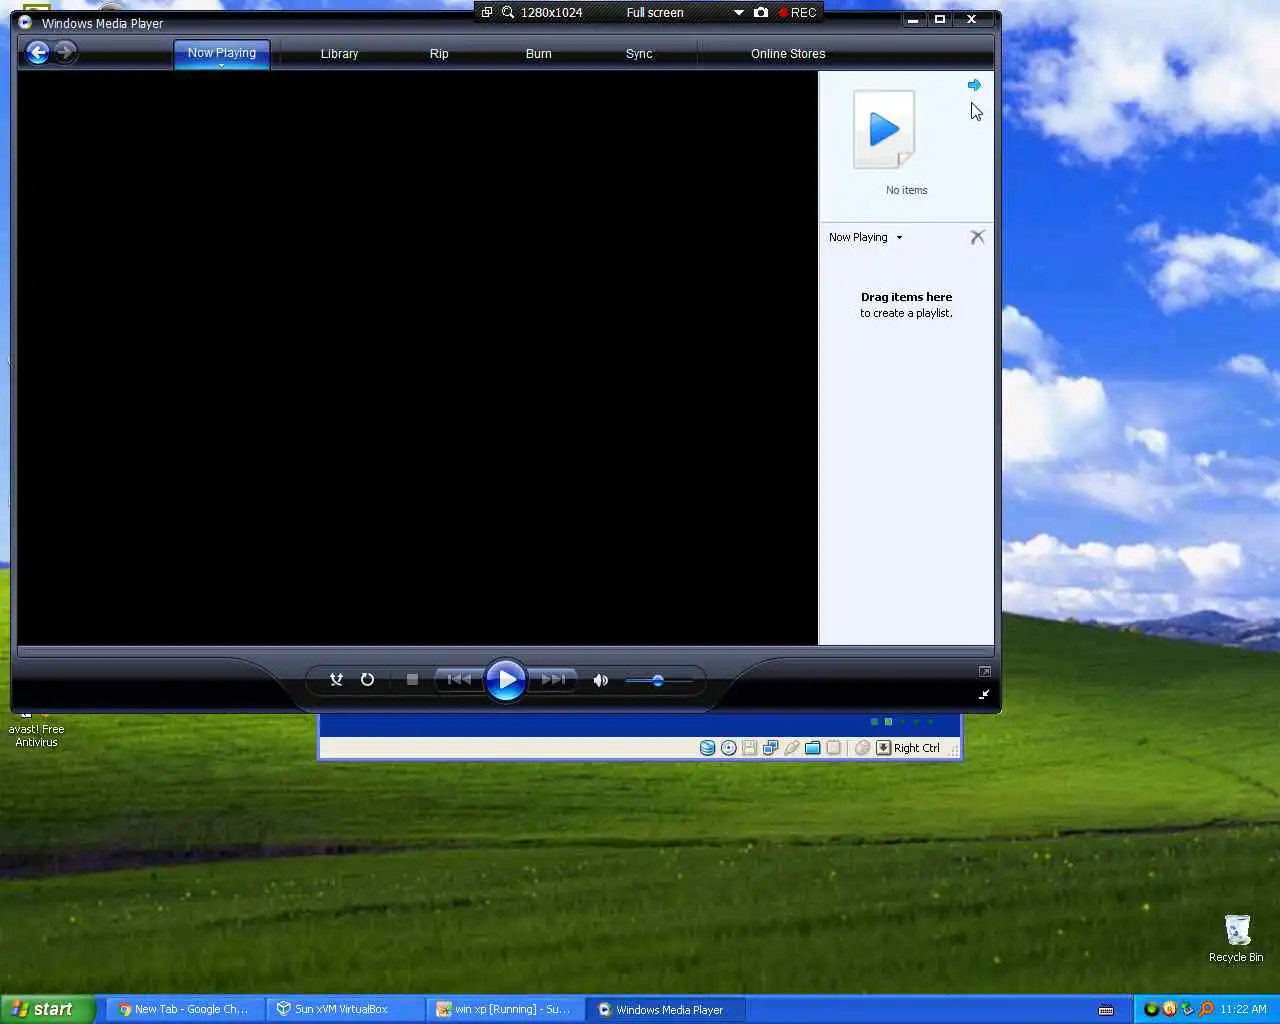
Task: Click the Next track button
Action: pos(553,679)
